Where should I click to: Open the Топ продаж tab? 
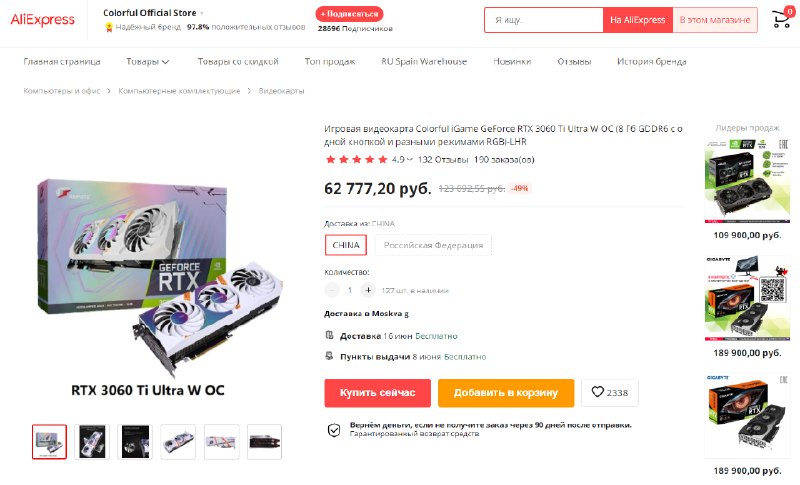[330, 62]
